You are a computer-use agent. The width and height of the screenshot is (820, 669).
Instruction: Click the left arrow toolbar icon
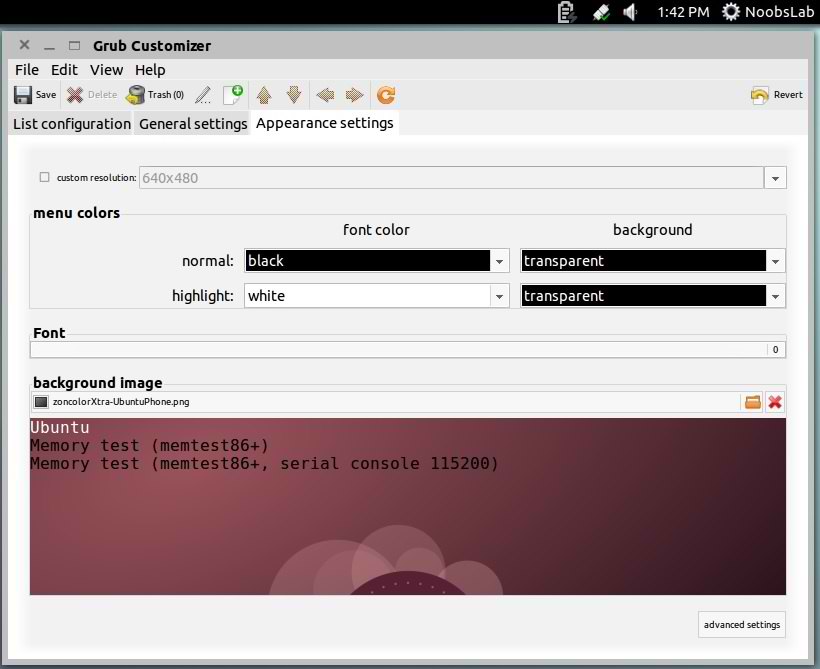325,95
